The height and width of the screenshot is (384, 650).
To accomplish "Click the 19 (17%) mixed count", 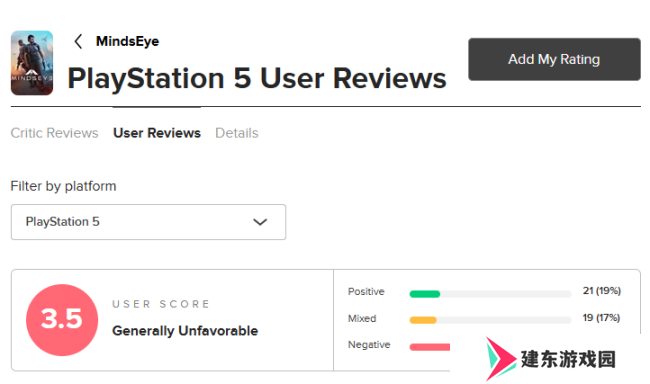I will tap(601, 318).
